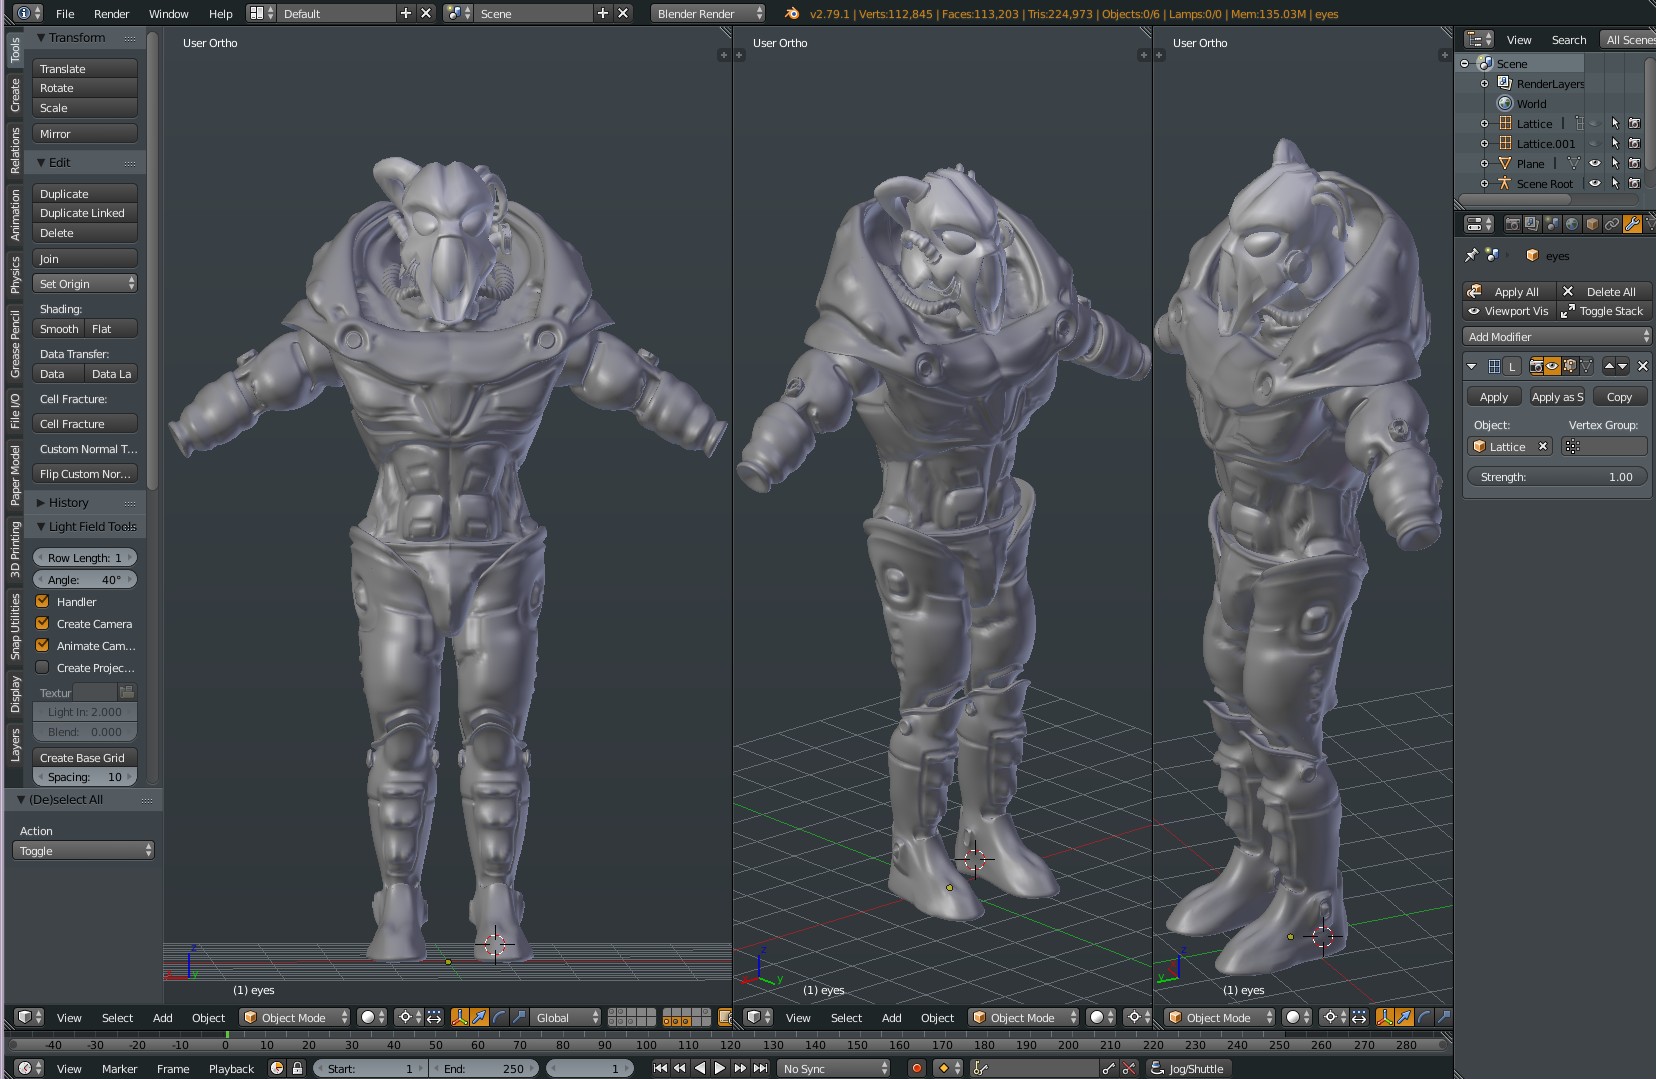
Task: Click the Apply All modifiers button
Action: coord(1509,292)
